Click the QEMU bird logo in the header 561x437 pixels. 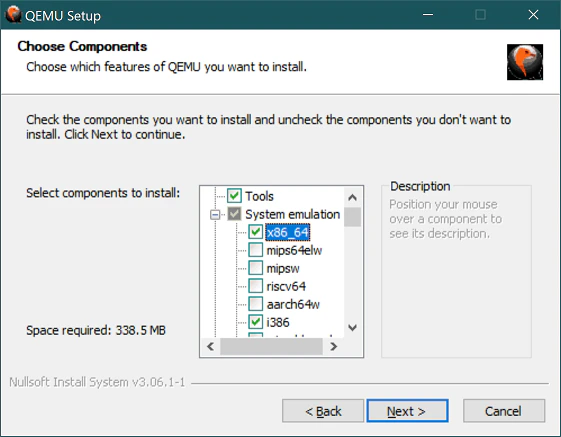(x=525, y=62)
